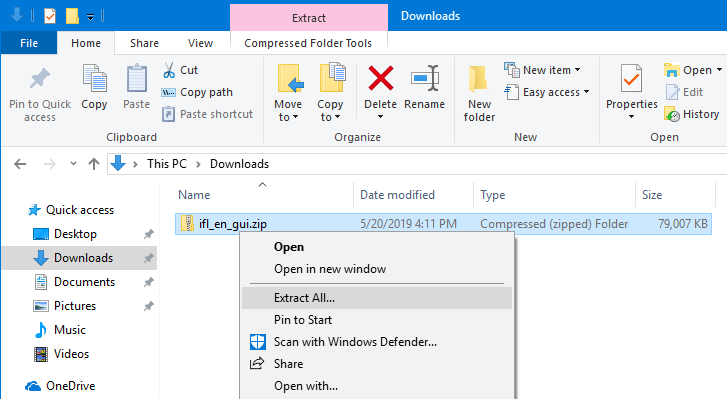This screenshot has width=727, height=399.
Task: Open the Properties checkmark icon
Action: pos(631,78)
